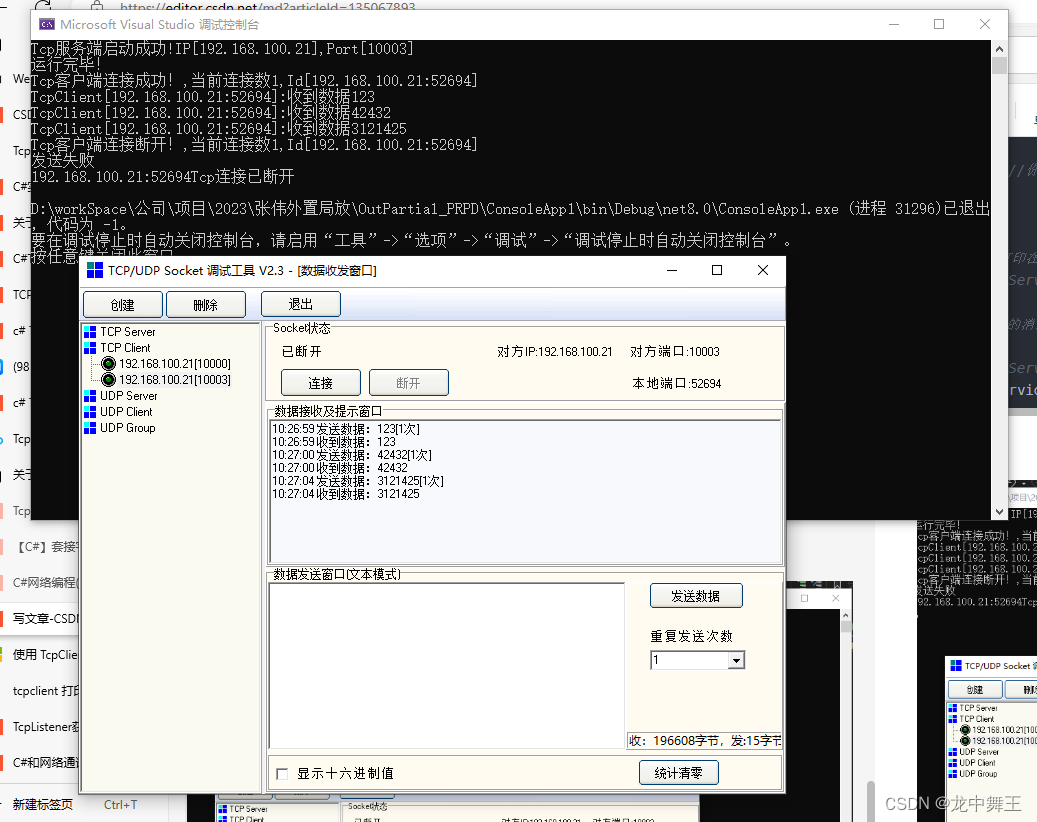Click the 连接 button

coord(321,383)
